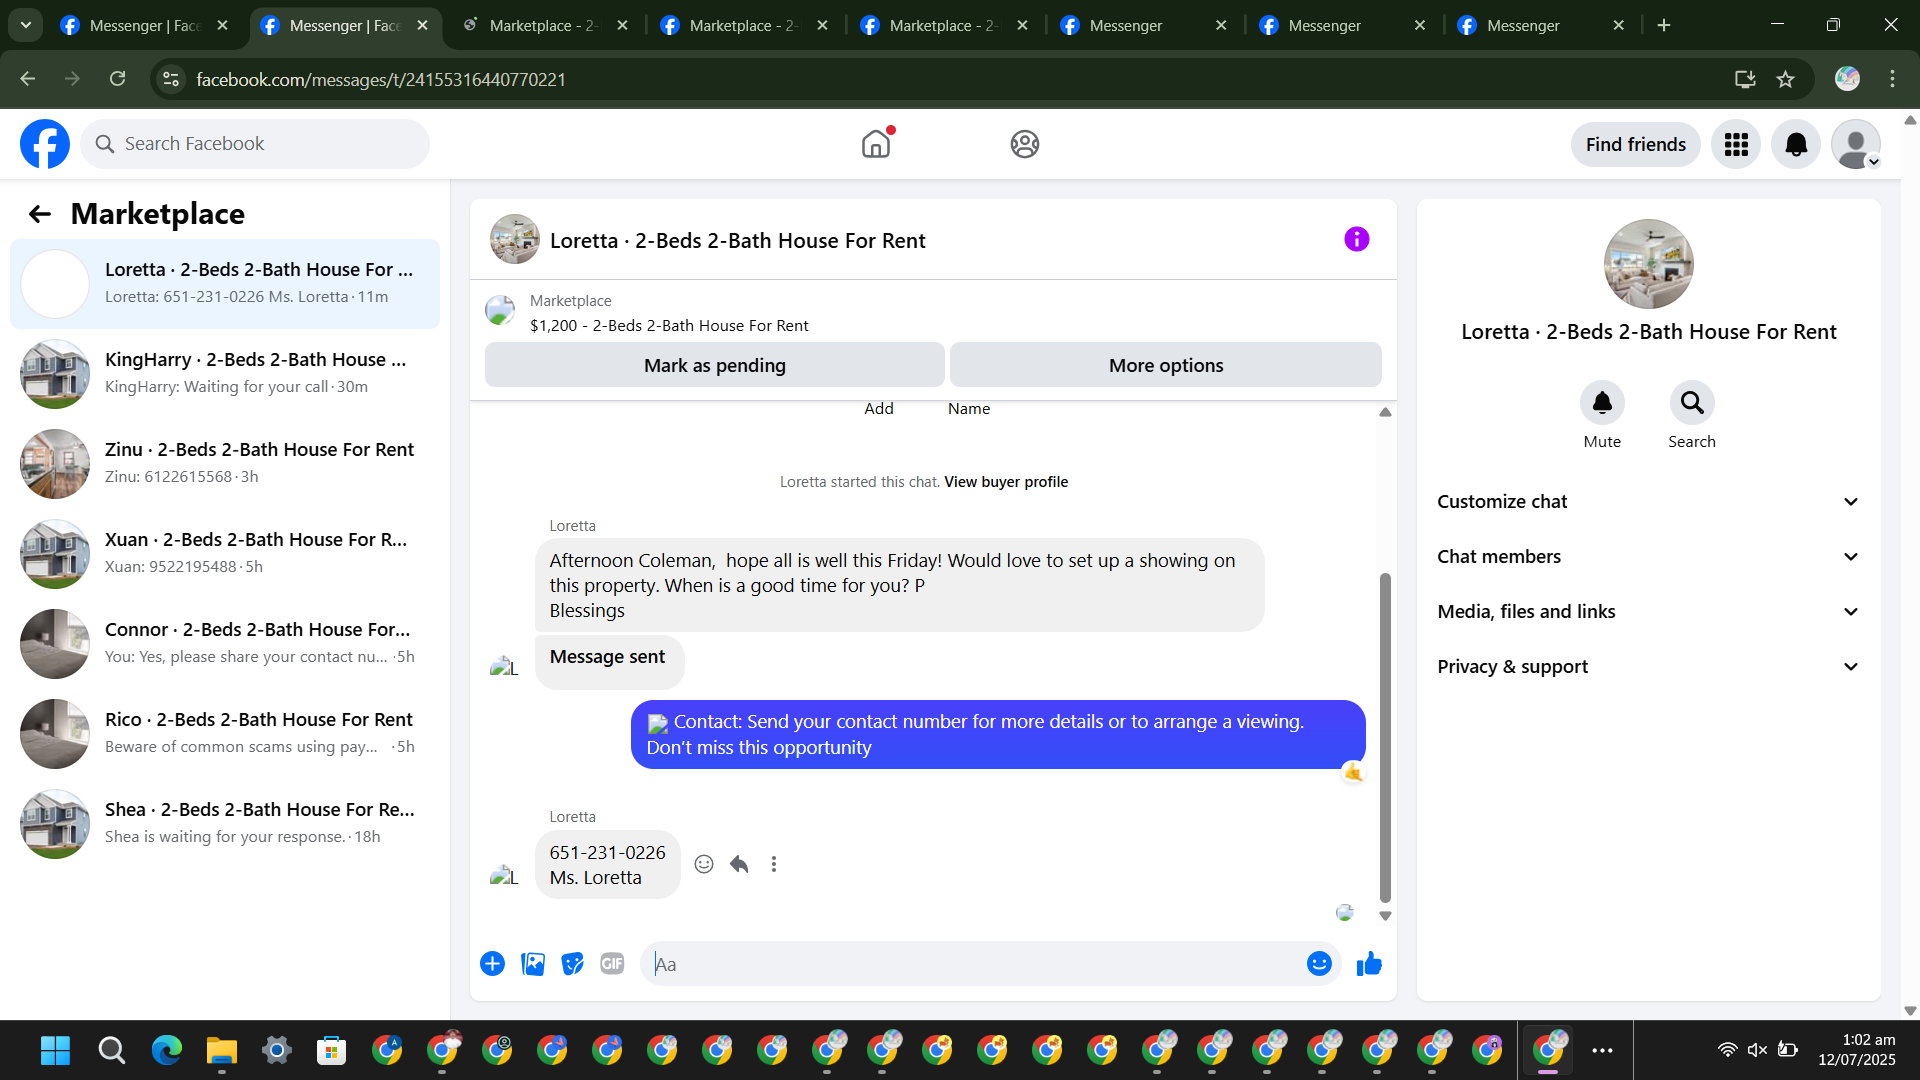
Task: Launch File Explorer from the taskbar
Action: [221, 1050]
